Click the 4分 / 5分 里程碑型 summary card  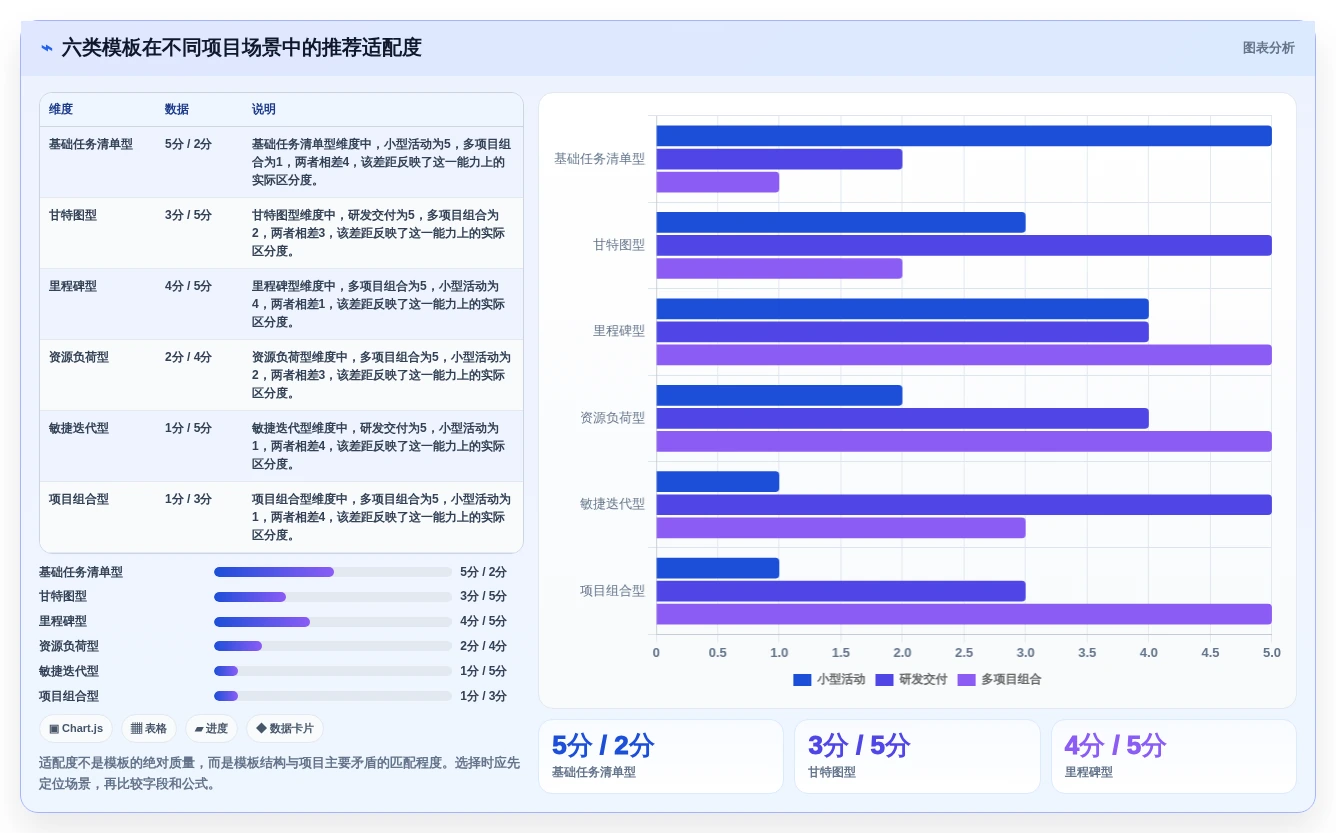1174,756
